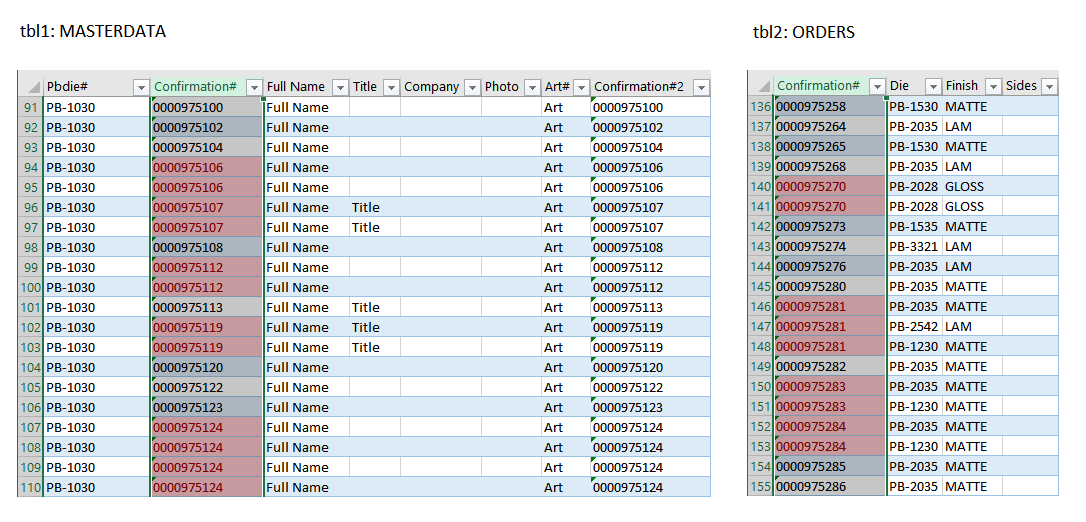Image resolution: width=1086 pixels, height=522 pixels.
Task: Click select-all corner of MASTERDATA table
Action: click(x=31, y=87)
